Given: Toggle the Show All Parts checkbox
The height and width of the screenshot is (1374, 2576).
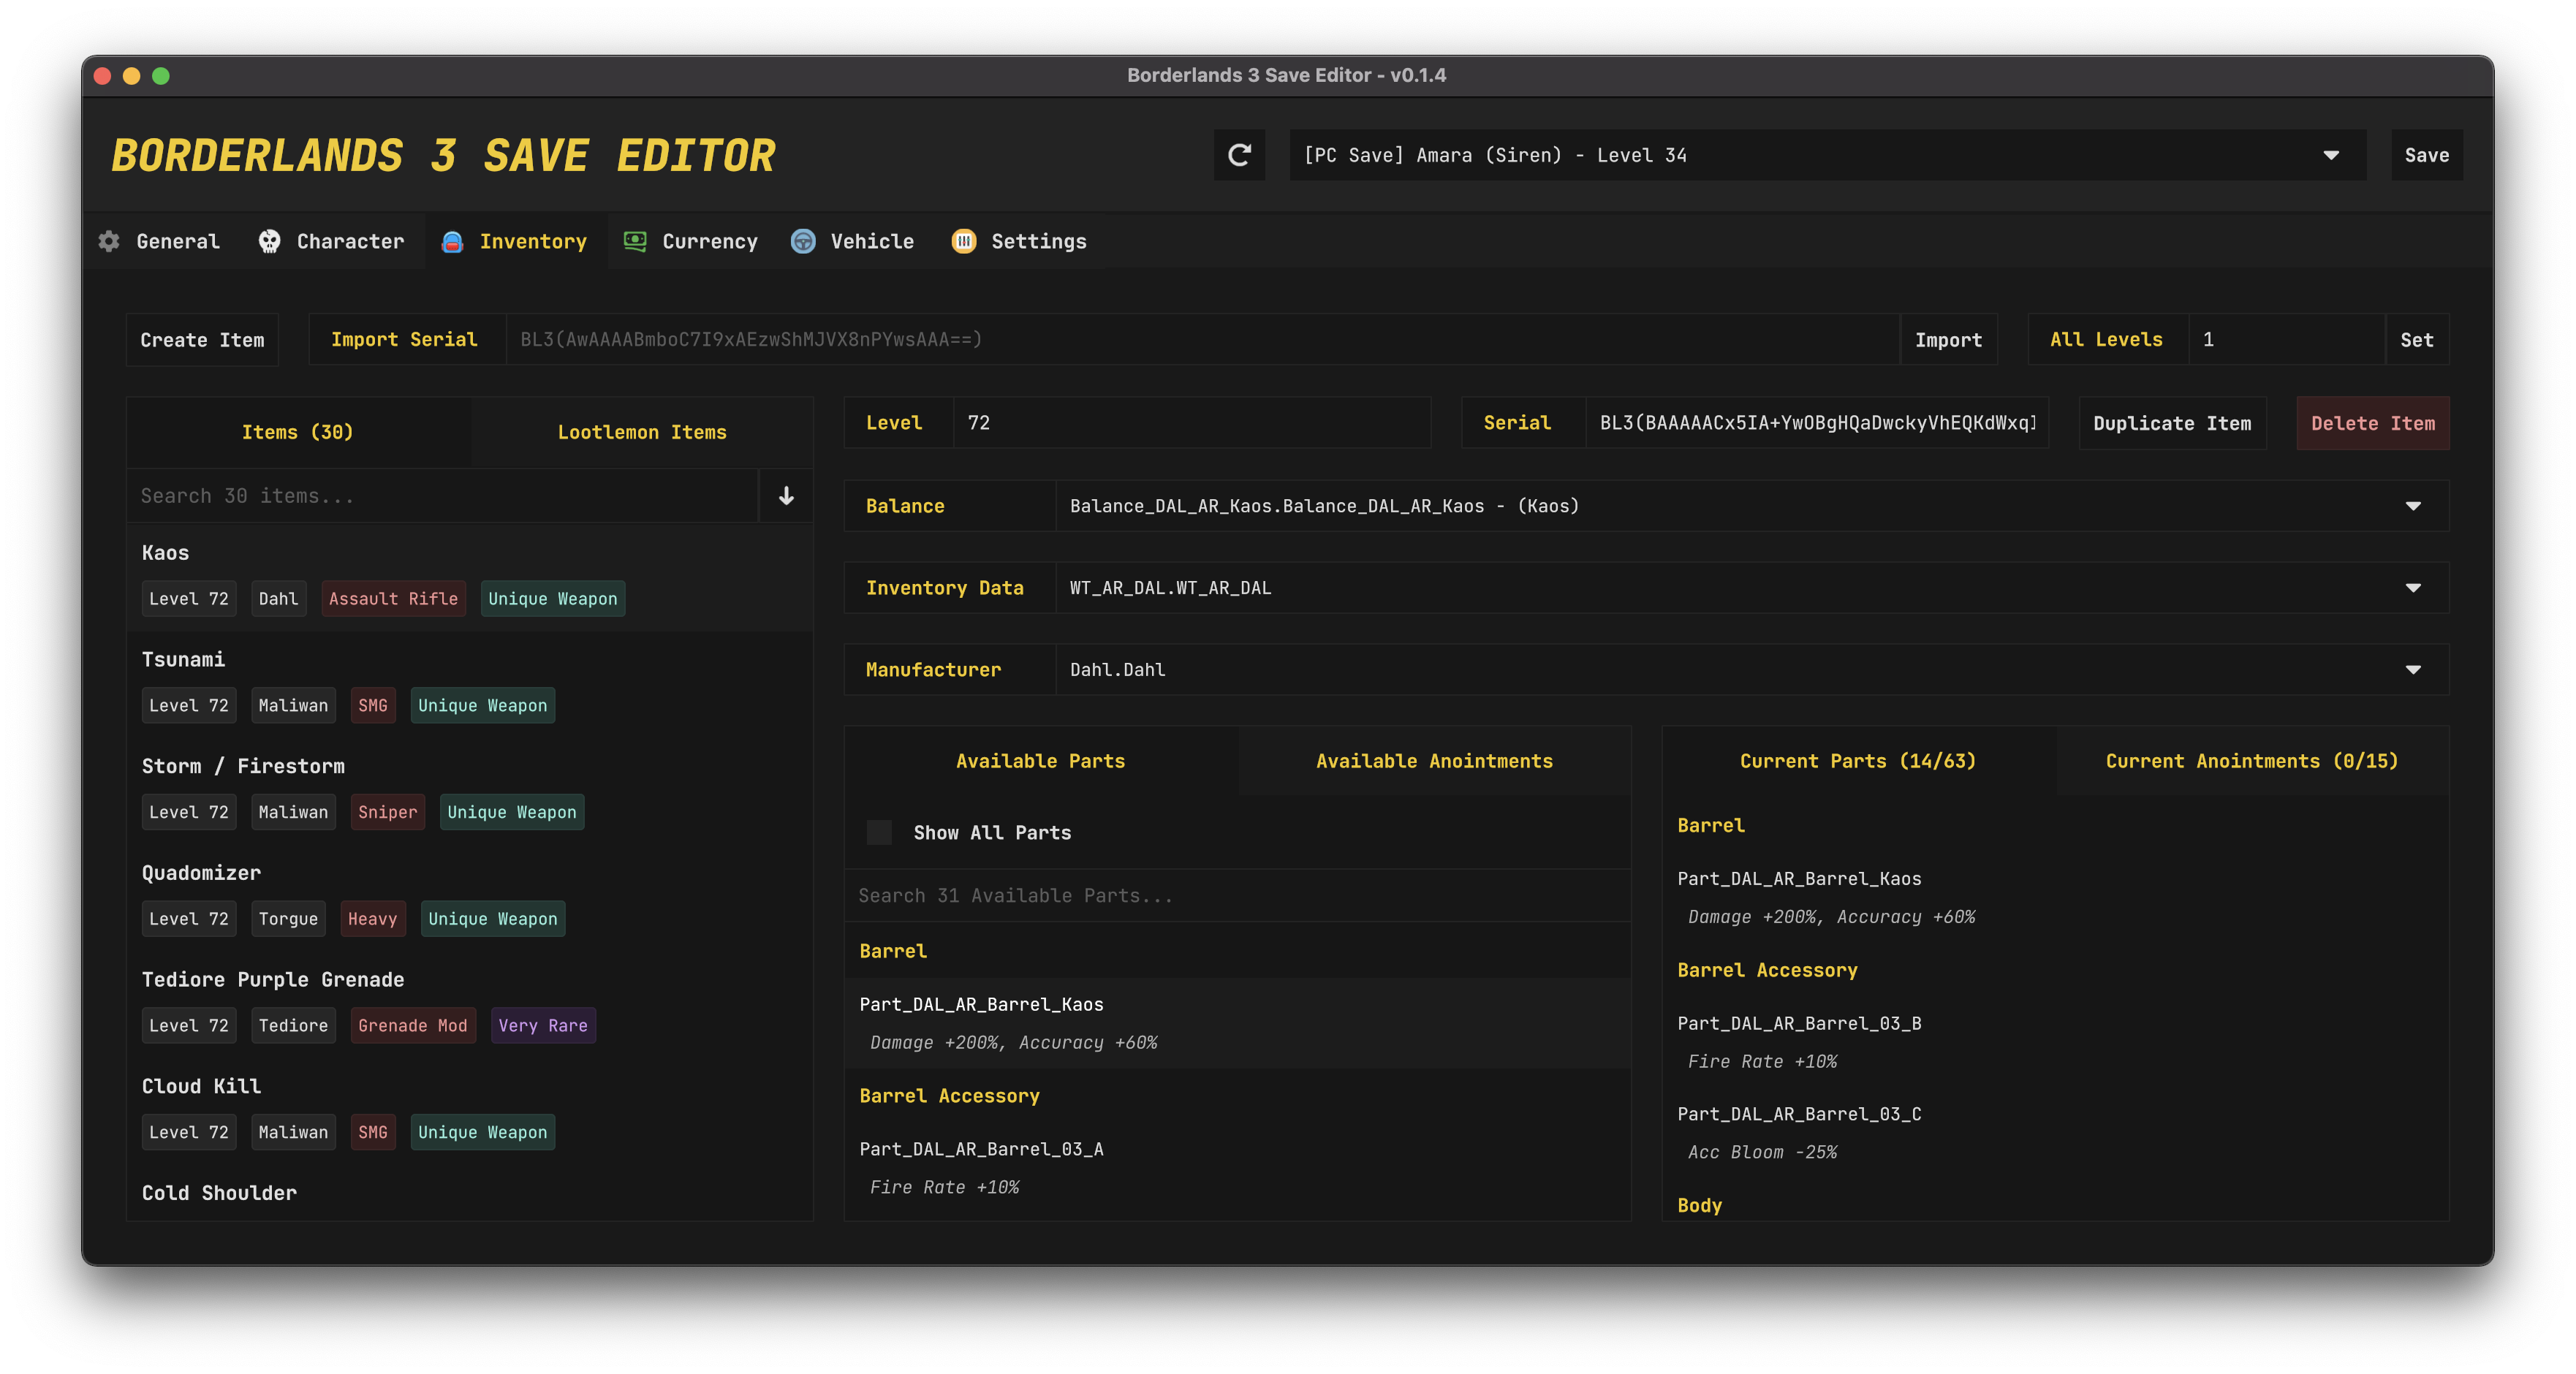Looking at the screenshot, I should [x=879, y=832].
